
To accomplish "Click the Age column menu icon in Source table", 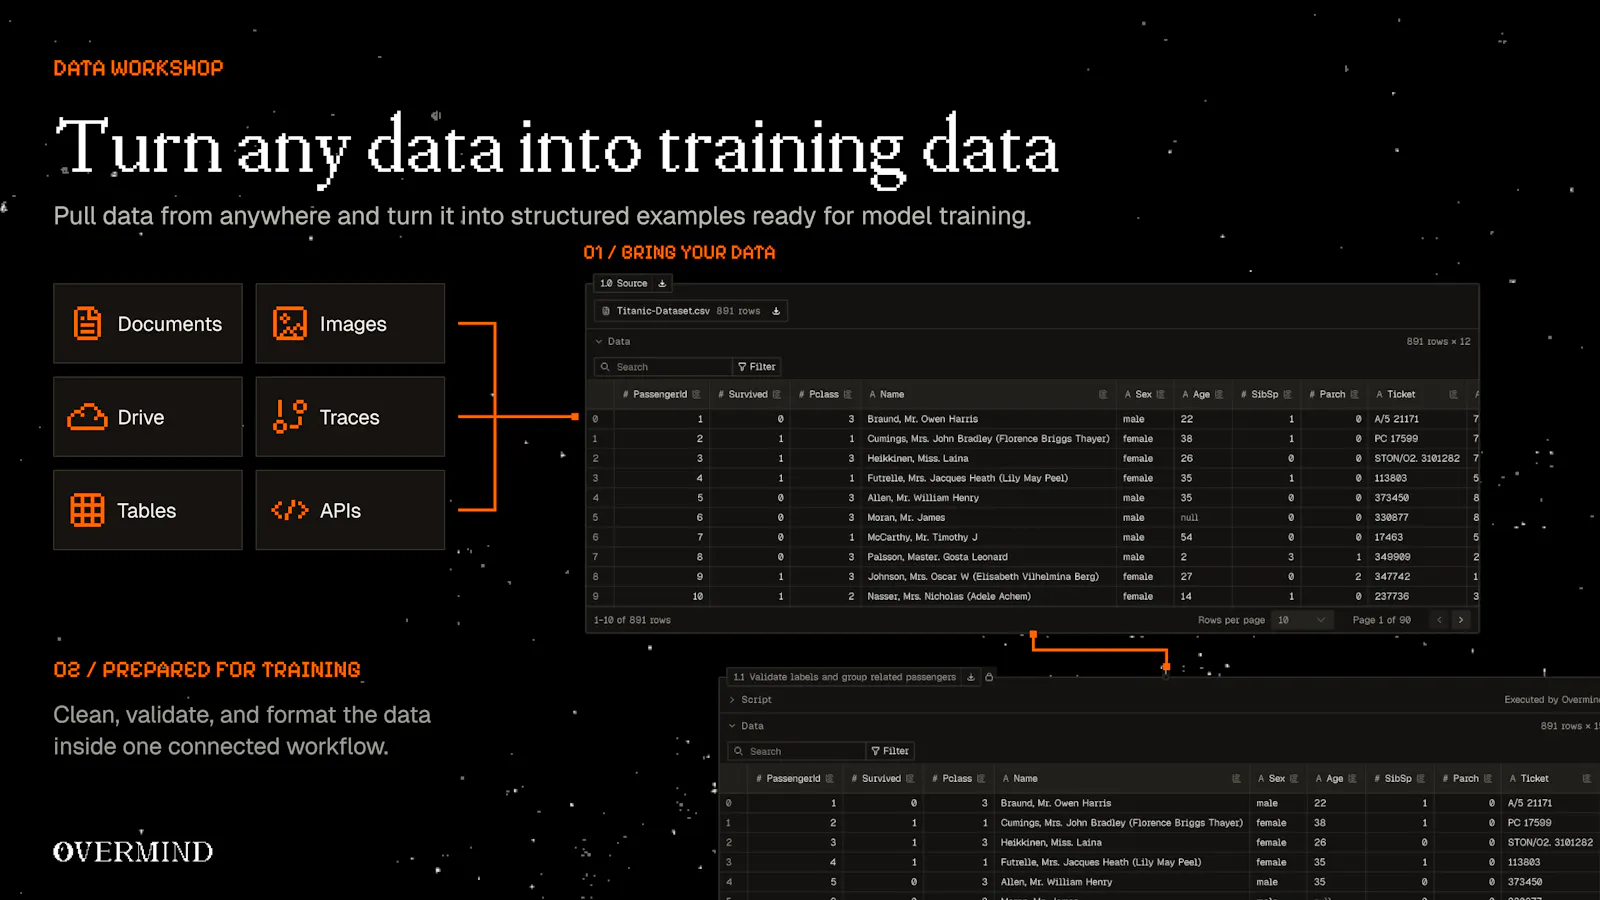I will pyautogui.click(x=1219, y=395).
